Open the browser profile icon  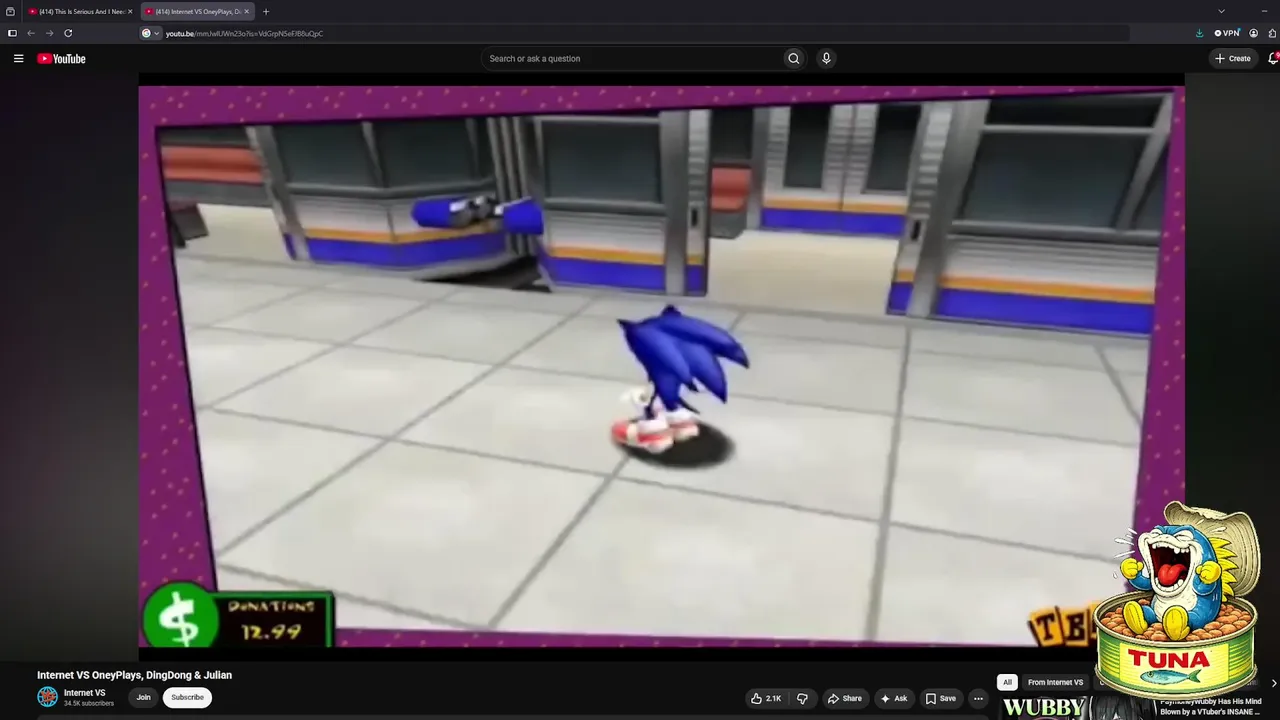(x=1254, y=33)
